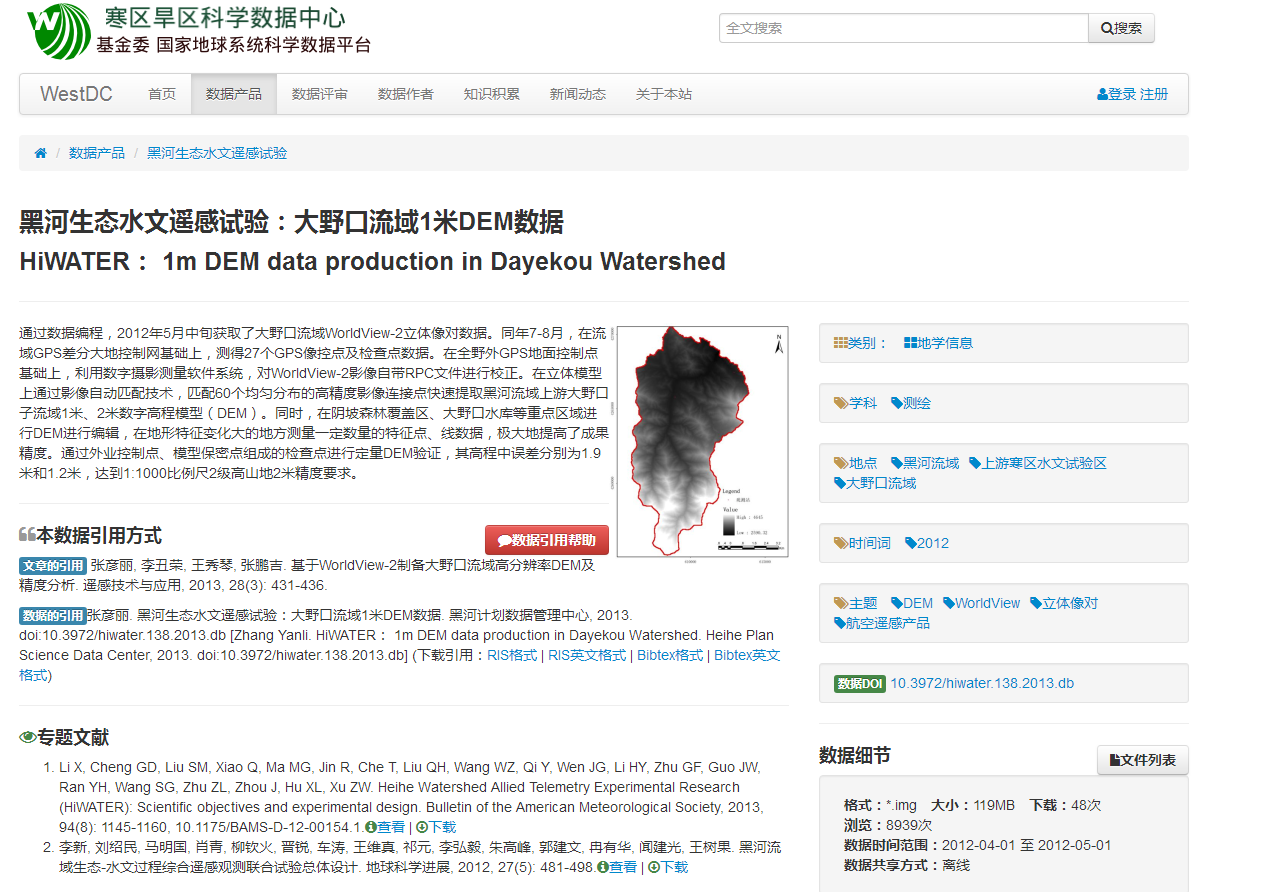The height and width of the screenshot is (892, 1280).
Task: Click the Chinese page title heading
Action: (291, 221)
